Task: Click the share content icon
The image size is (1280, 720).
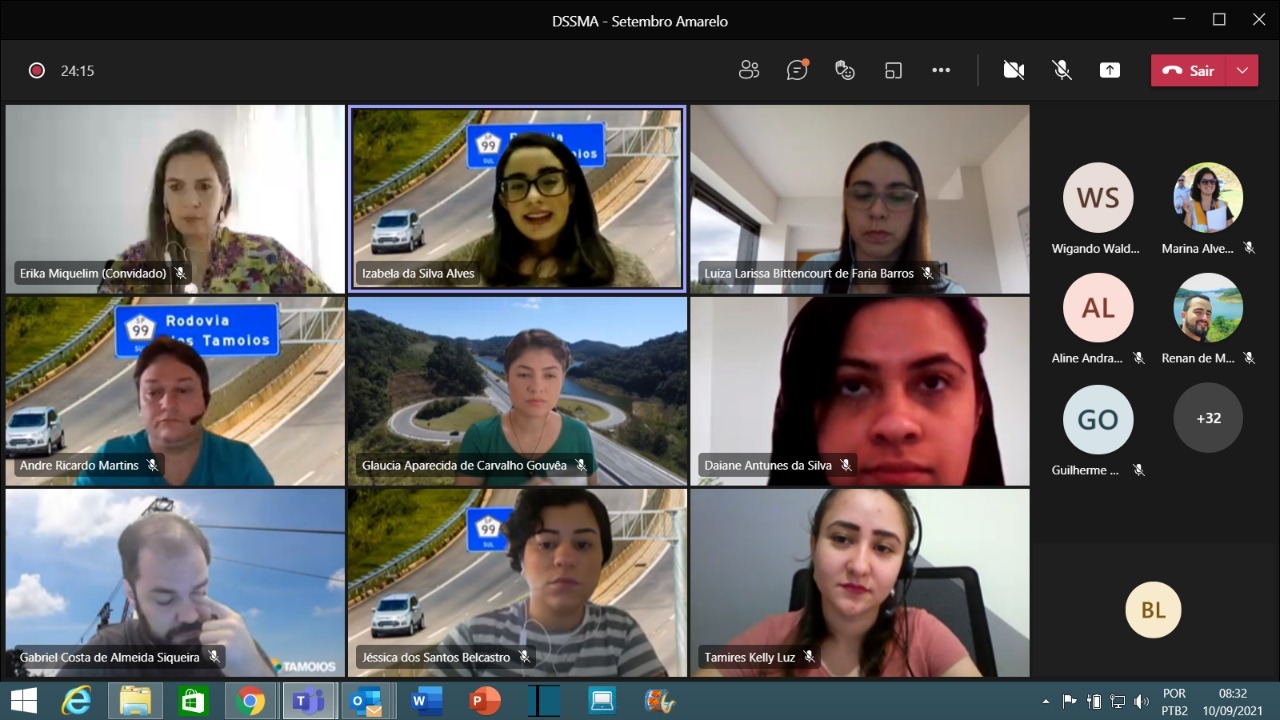Action: [1110, 70]
